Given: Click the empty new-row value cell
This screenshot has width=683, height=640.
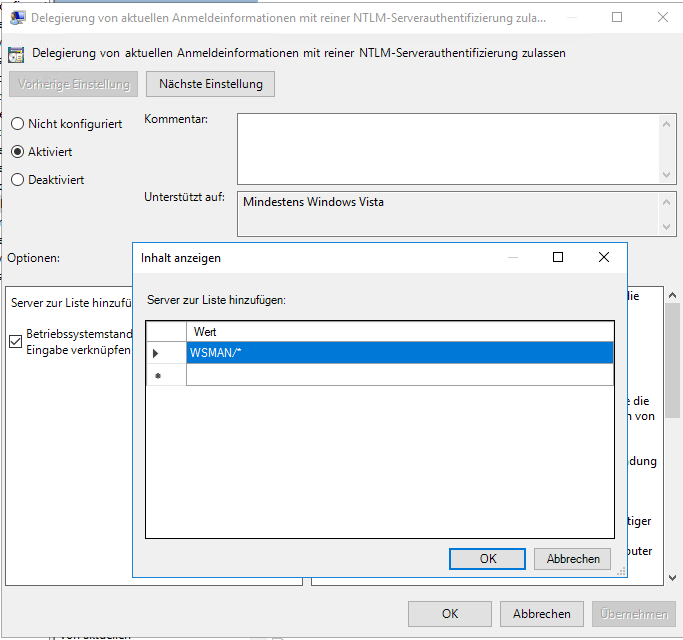Looking at the screenshot, I should point(400,375).
